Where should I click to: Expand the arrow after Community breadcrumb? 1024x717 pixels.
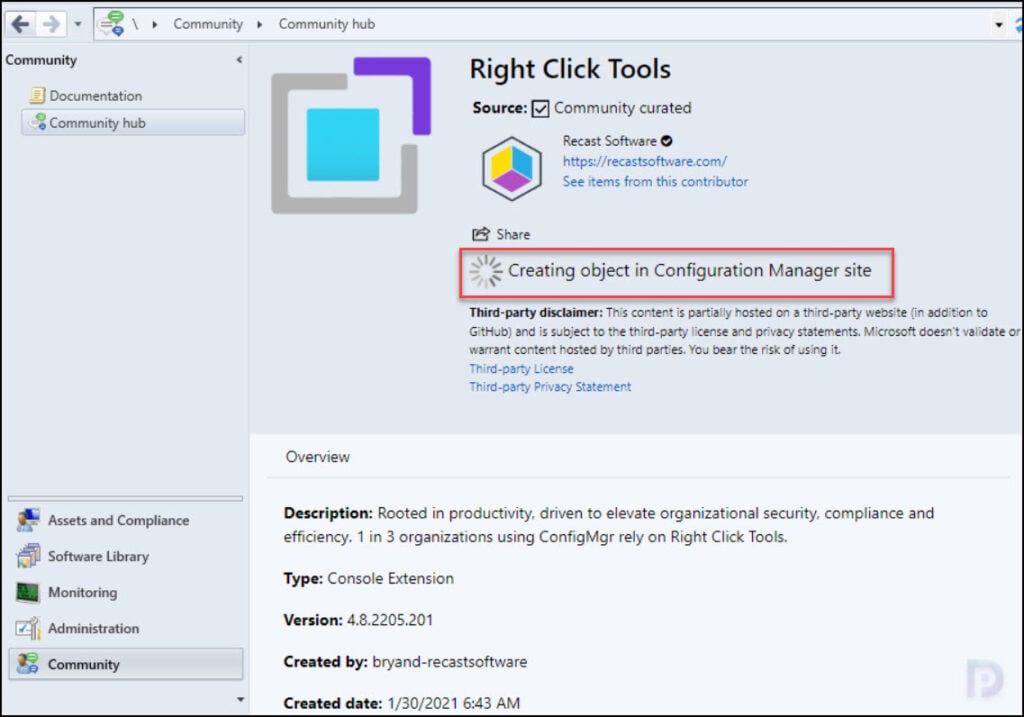[x=260, y=25]
